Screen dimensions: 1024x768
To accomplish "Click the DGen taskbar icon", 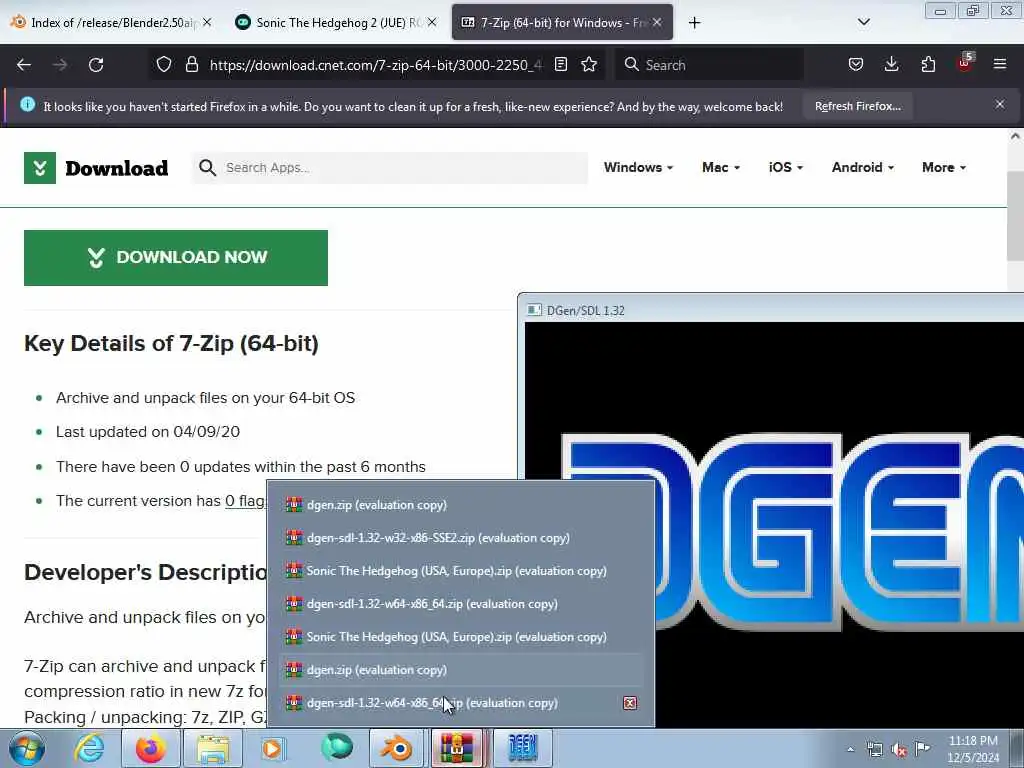I will (522, 748).
